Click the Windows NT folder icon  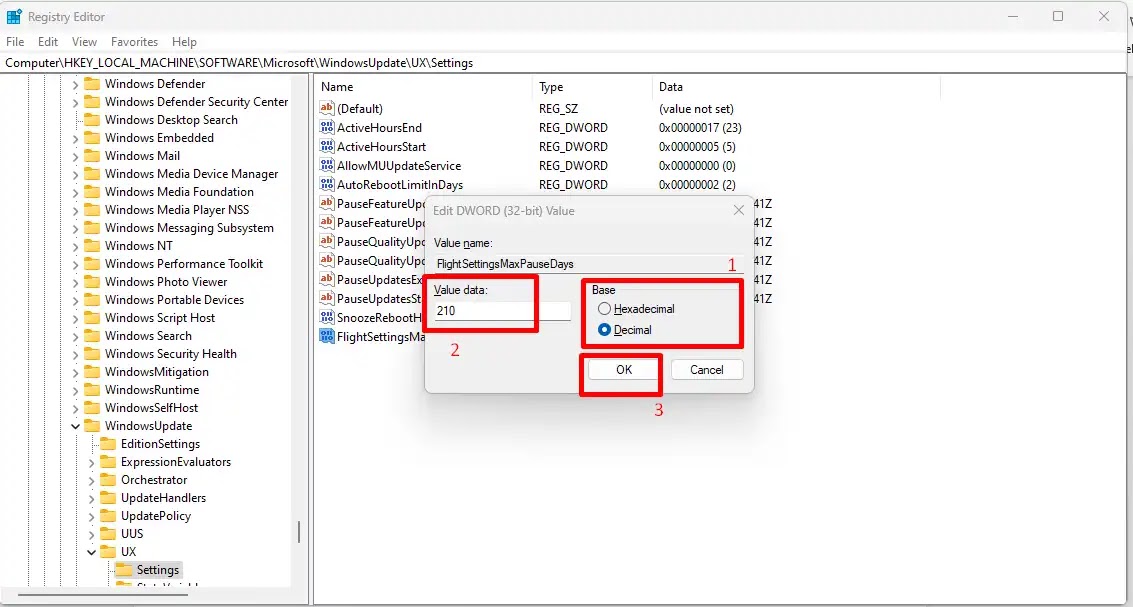[92, 246]
